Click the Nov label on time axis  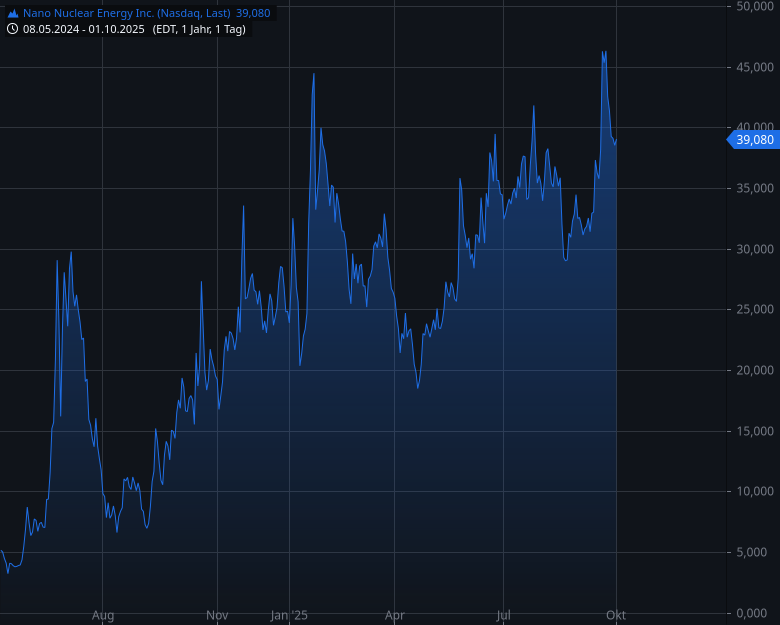pyautogui.click(x=217, y=615)
